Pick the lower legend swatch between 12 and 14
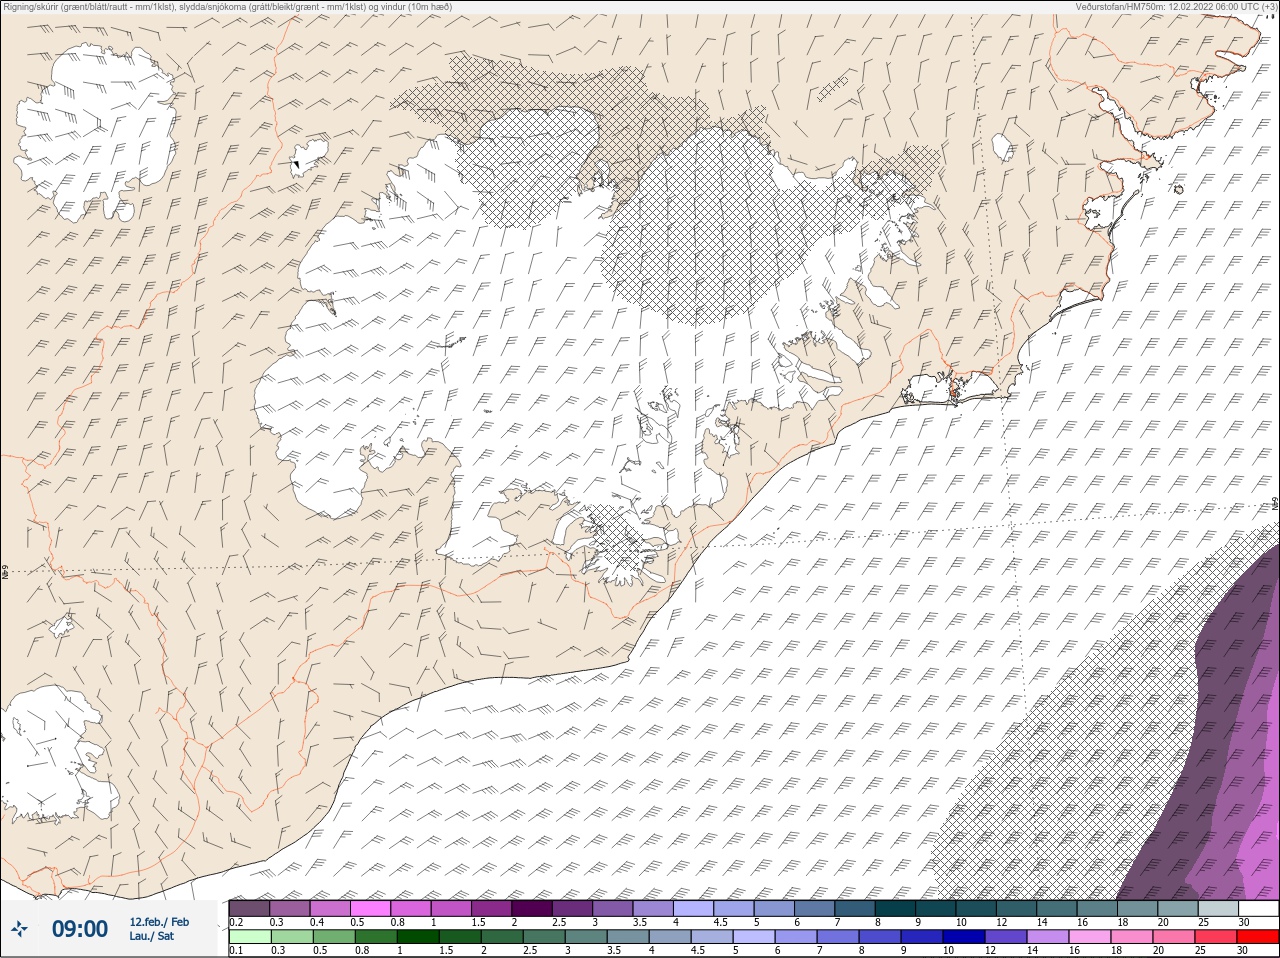Image resolution: width=1280 pixels, height=958 pixels. (x=1006, y=937)
